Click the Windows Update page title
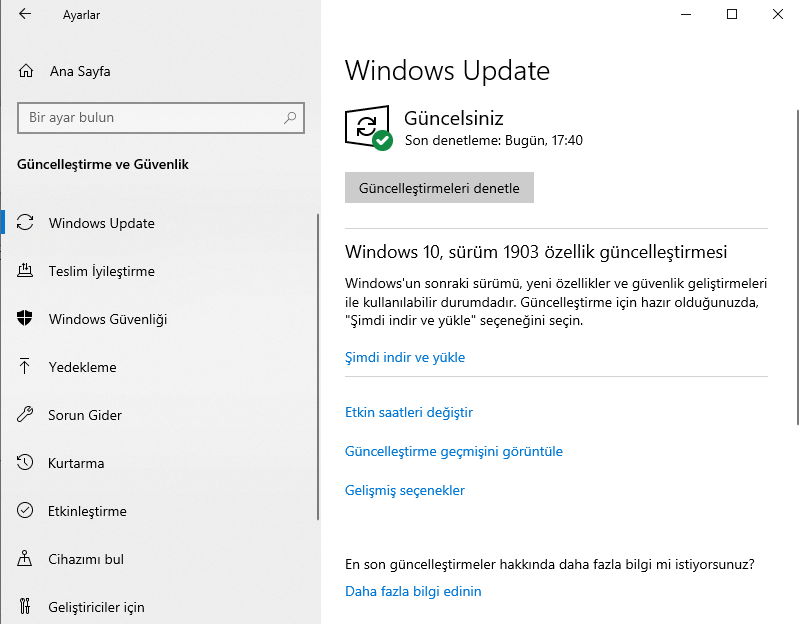Viewport: 800px width, 624px height. pyautogui.click(x=447, y=70)
